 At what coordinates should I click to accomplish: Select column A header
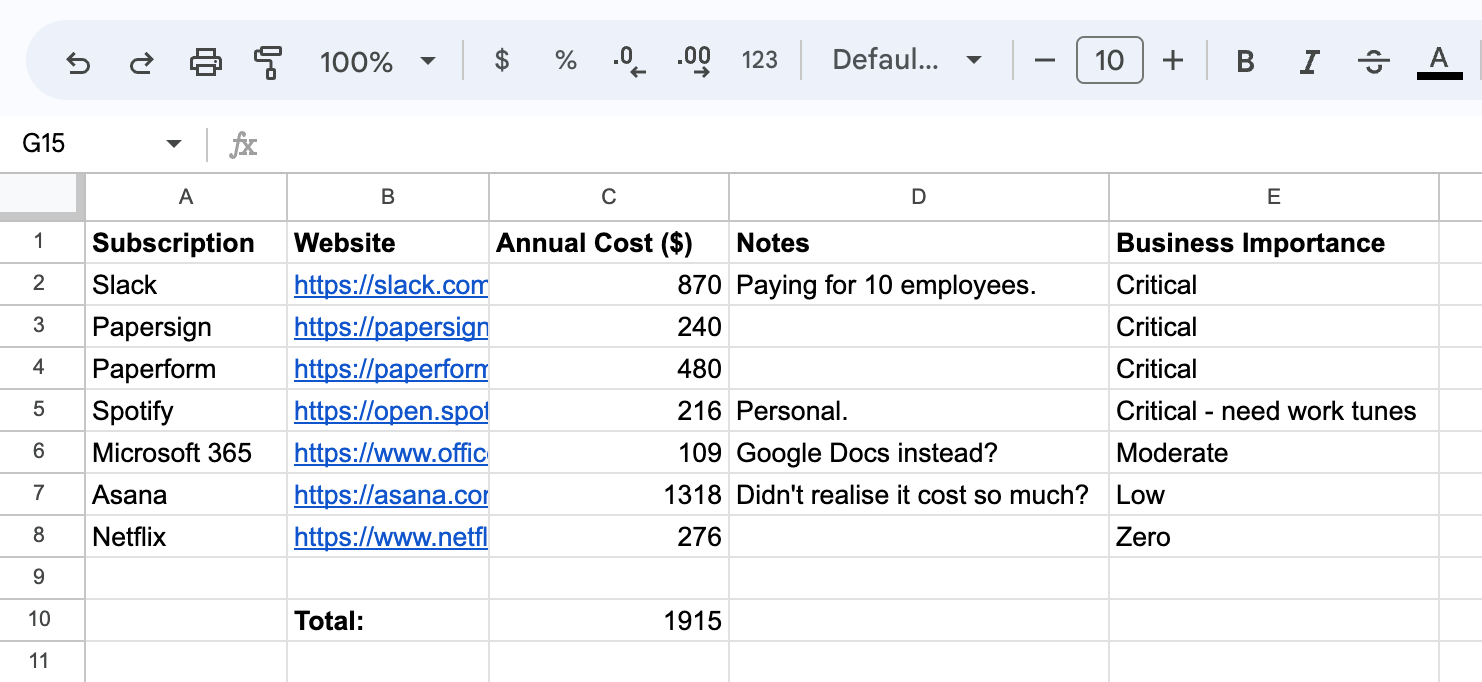click(x=186, y=197)
